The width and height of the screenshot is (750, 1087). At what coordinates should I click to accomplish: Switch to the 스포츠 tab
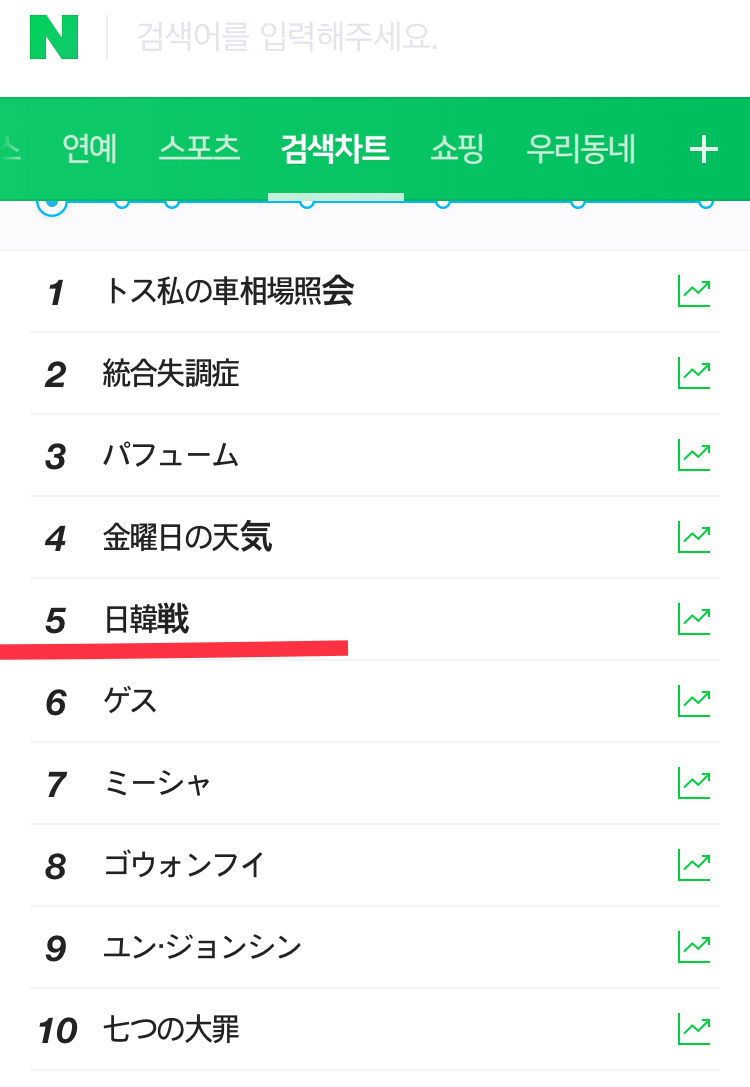199,149
